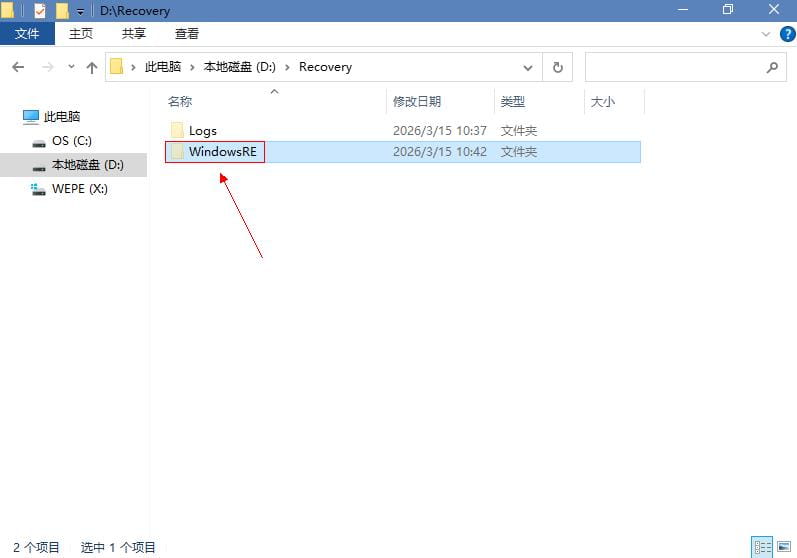Select OS (C:) drive in navigation pane

pos(72,141)
